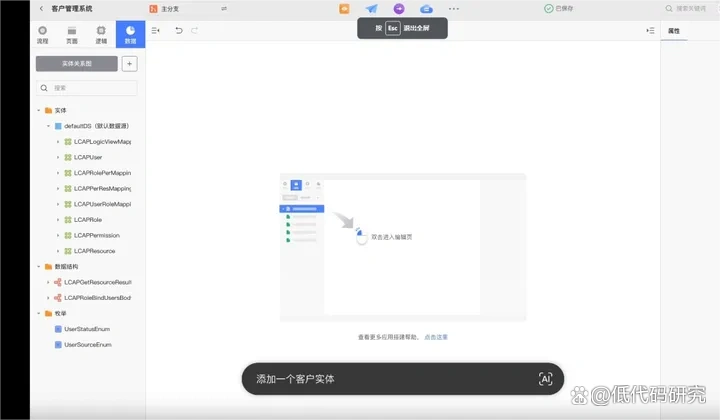The width and height of the screenshot is (720, 420).
Task: Click the purple round icon
Action: 399,8
